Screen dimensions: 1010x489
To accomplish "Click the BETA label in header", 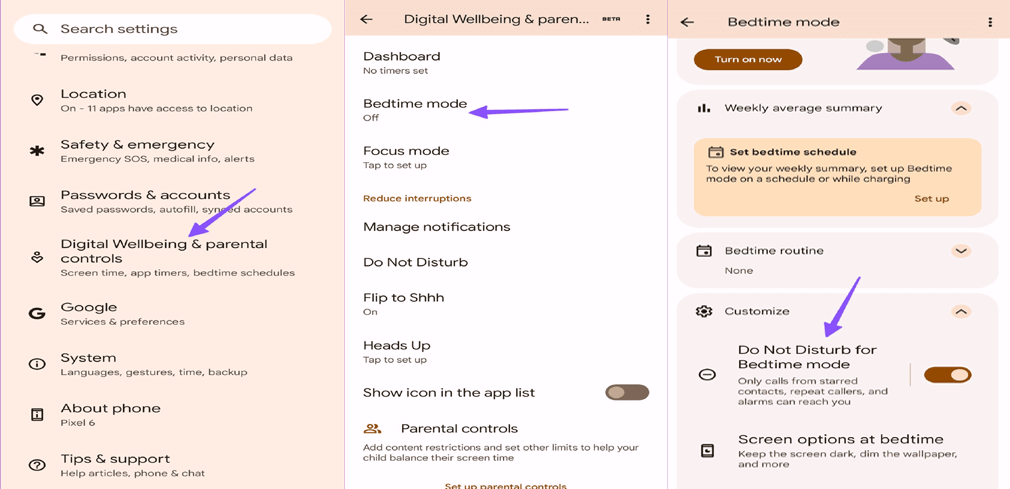I will tap(610, 19).
